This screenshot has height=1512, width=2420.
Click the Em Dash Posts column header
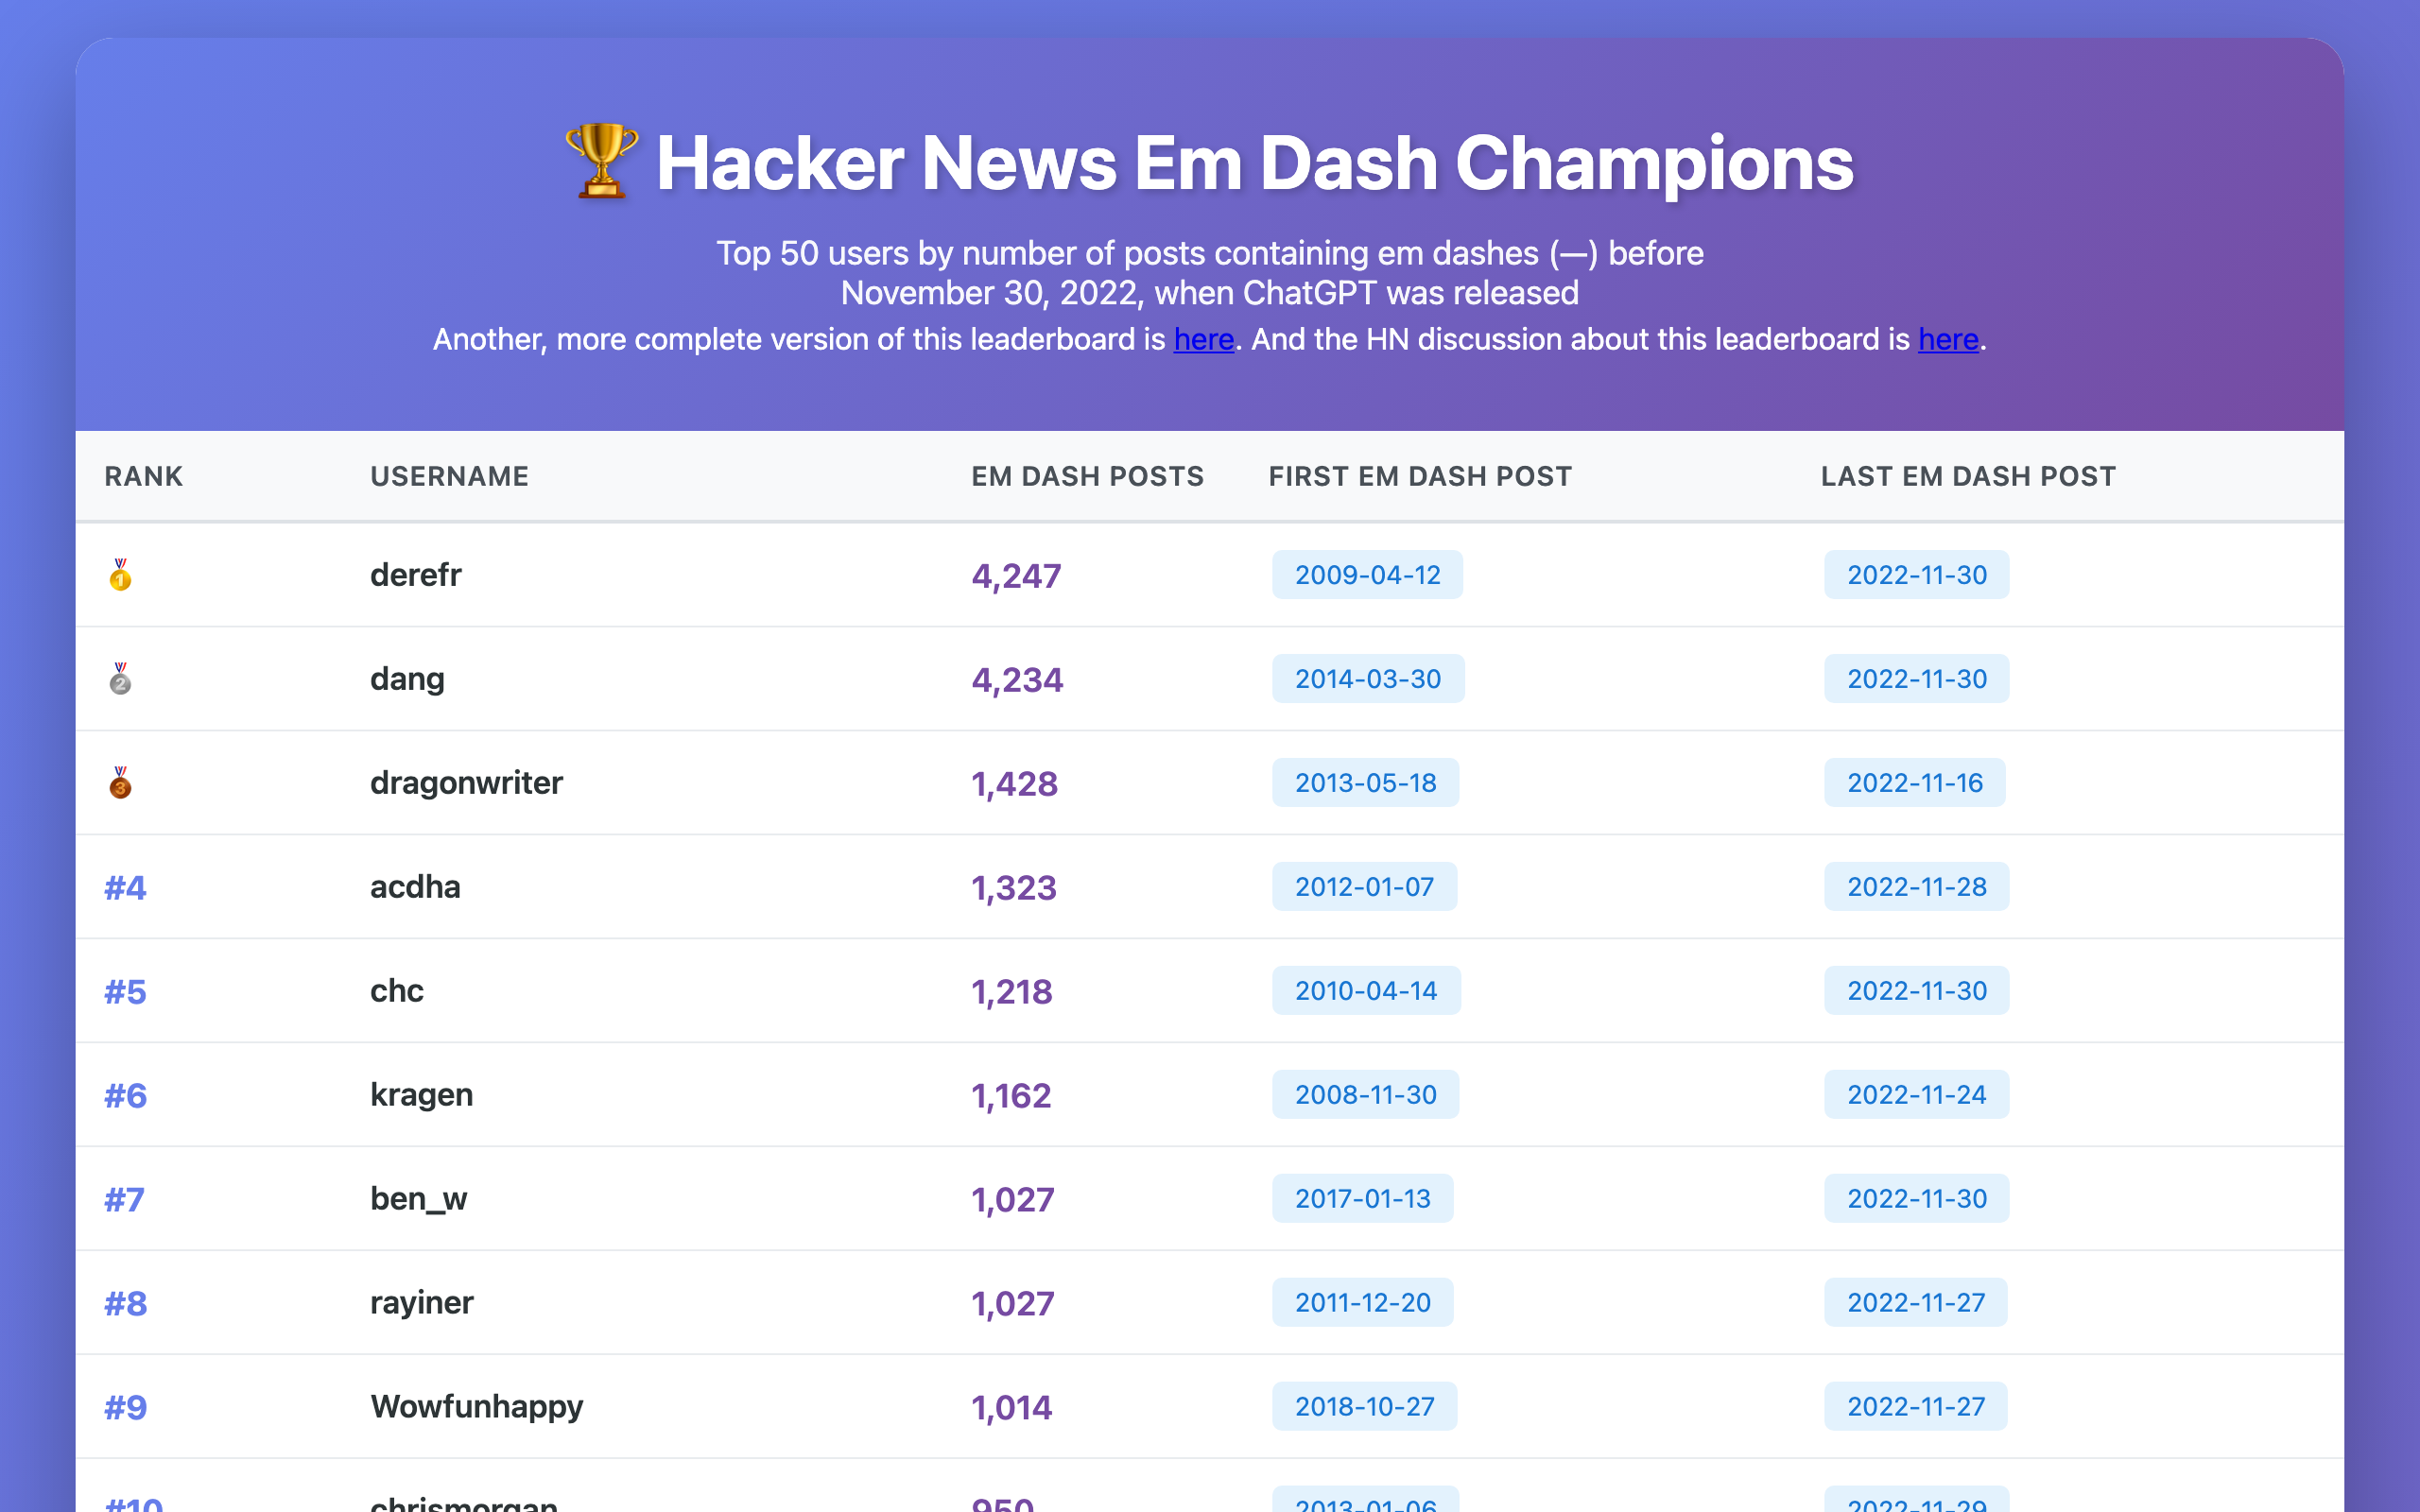tap(1087, 476)
